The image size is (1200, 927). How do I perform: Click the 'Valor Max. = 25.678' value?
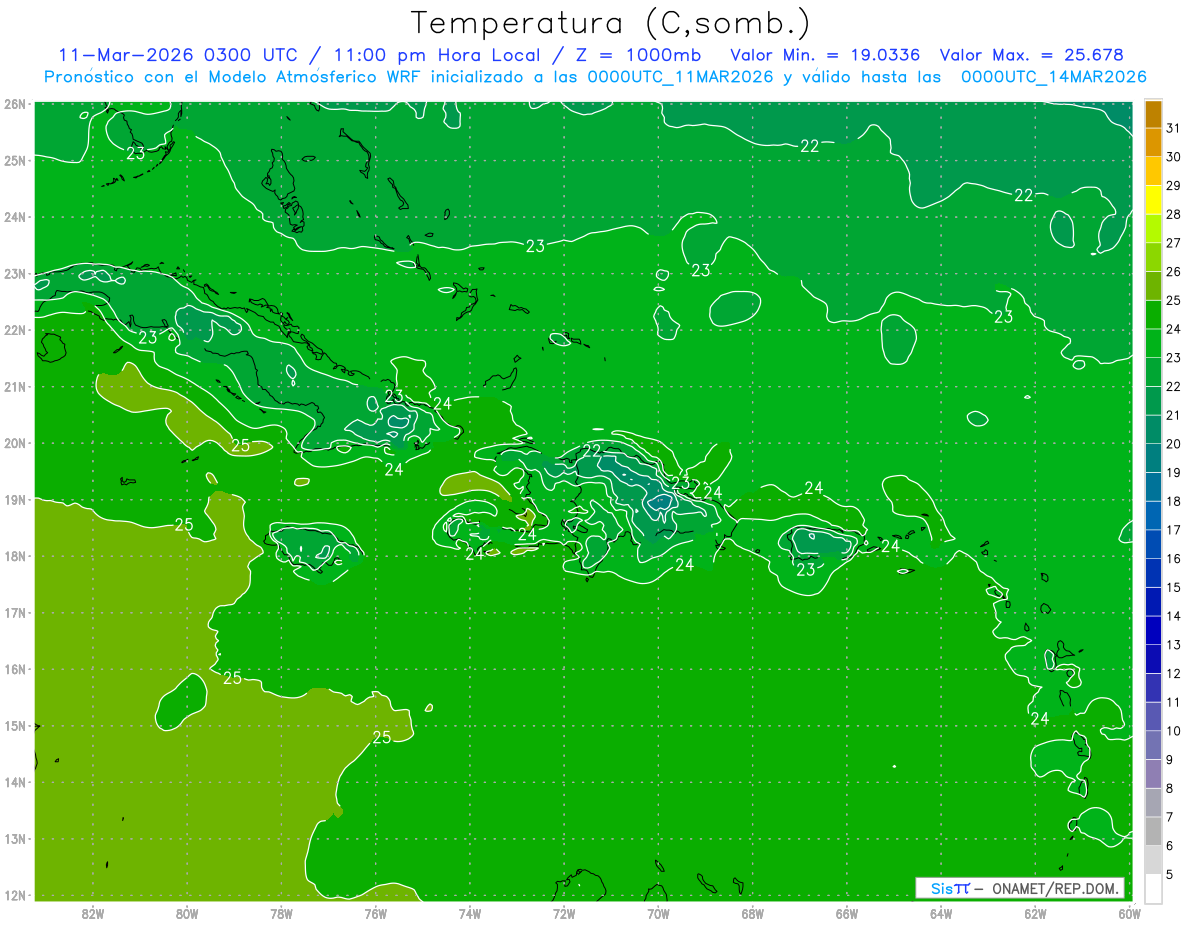pos(1030,55)
